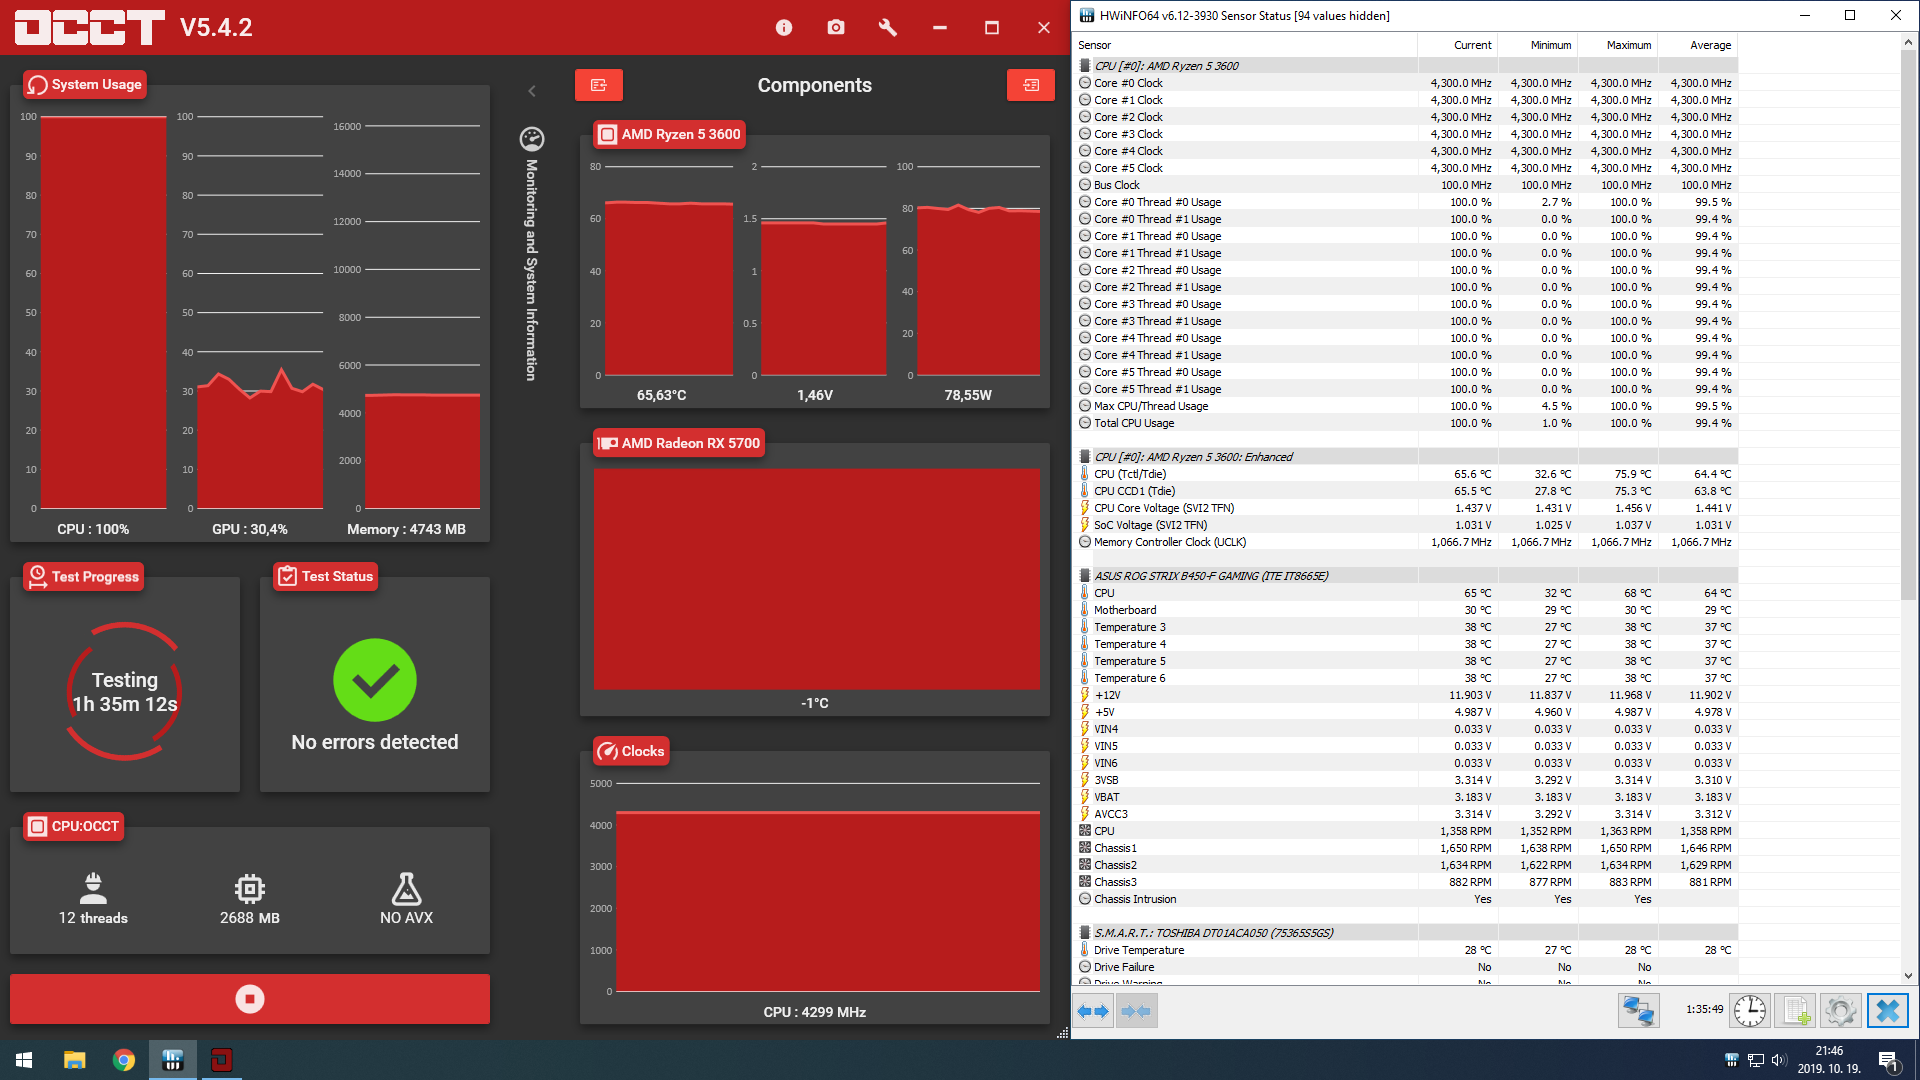Select the SoC Voltage (SVI2 TFN) row
The width and height of the screenshot is (1920, 1080).
(x=1405, y=525)
